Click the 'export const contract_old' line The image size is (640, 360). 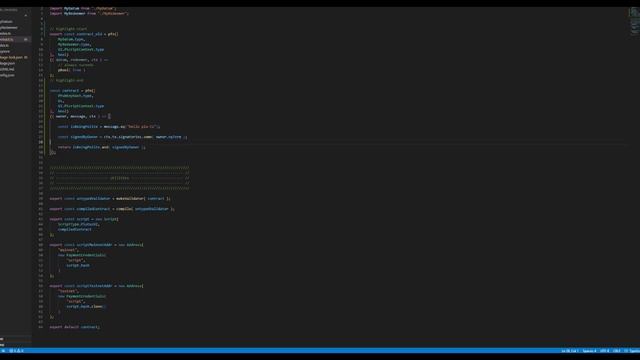pyautogui.click(x=84, y=34)
